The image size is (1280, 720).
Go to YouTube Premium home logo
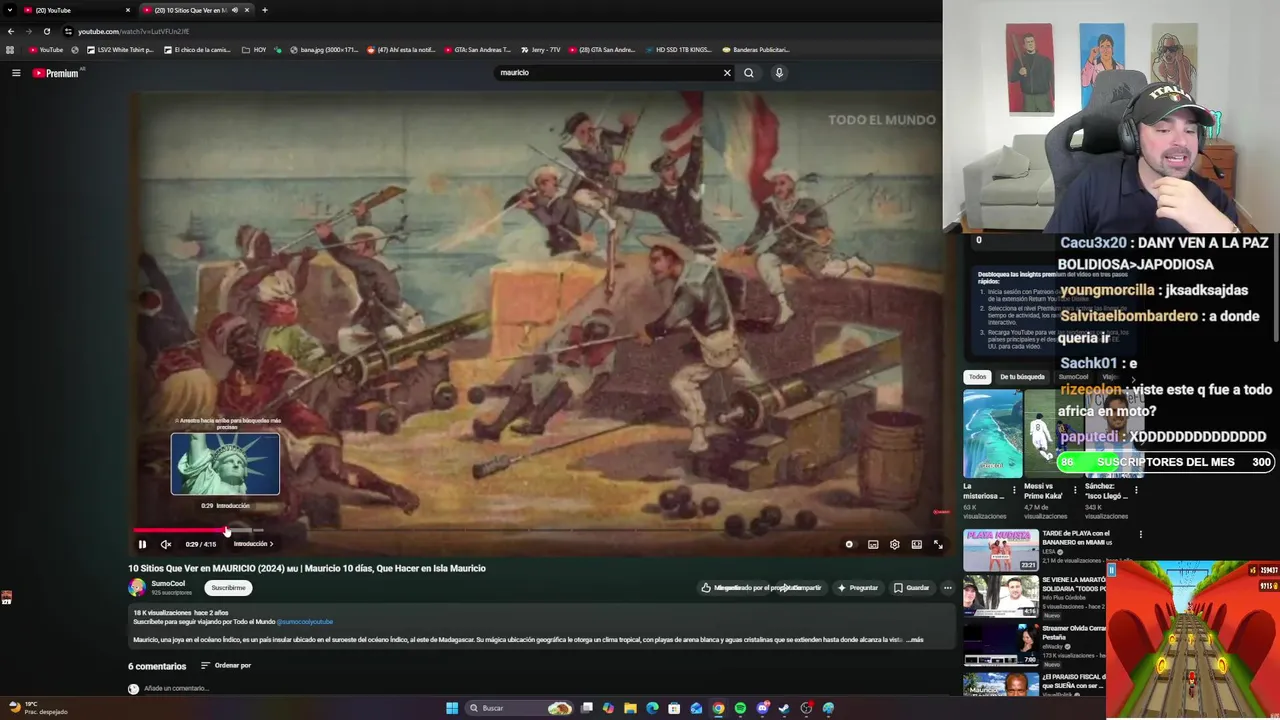point(56,73)
